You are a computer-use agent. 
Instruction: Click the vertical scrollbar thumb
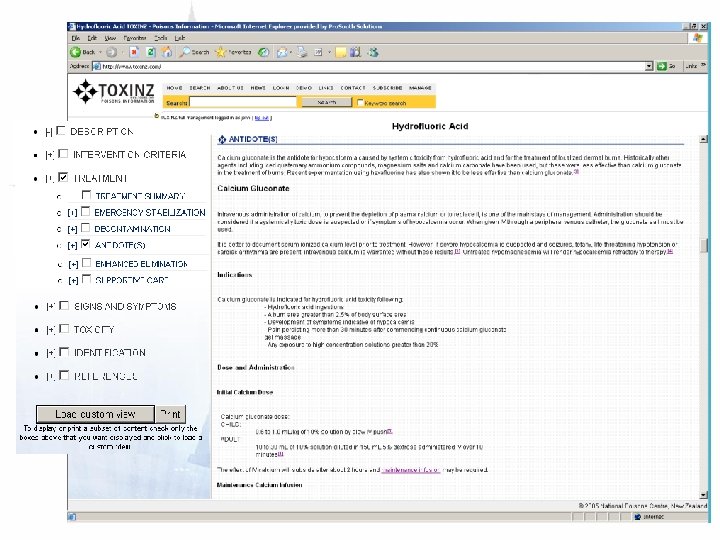pos(703,246)
